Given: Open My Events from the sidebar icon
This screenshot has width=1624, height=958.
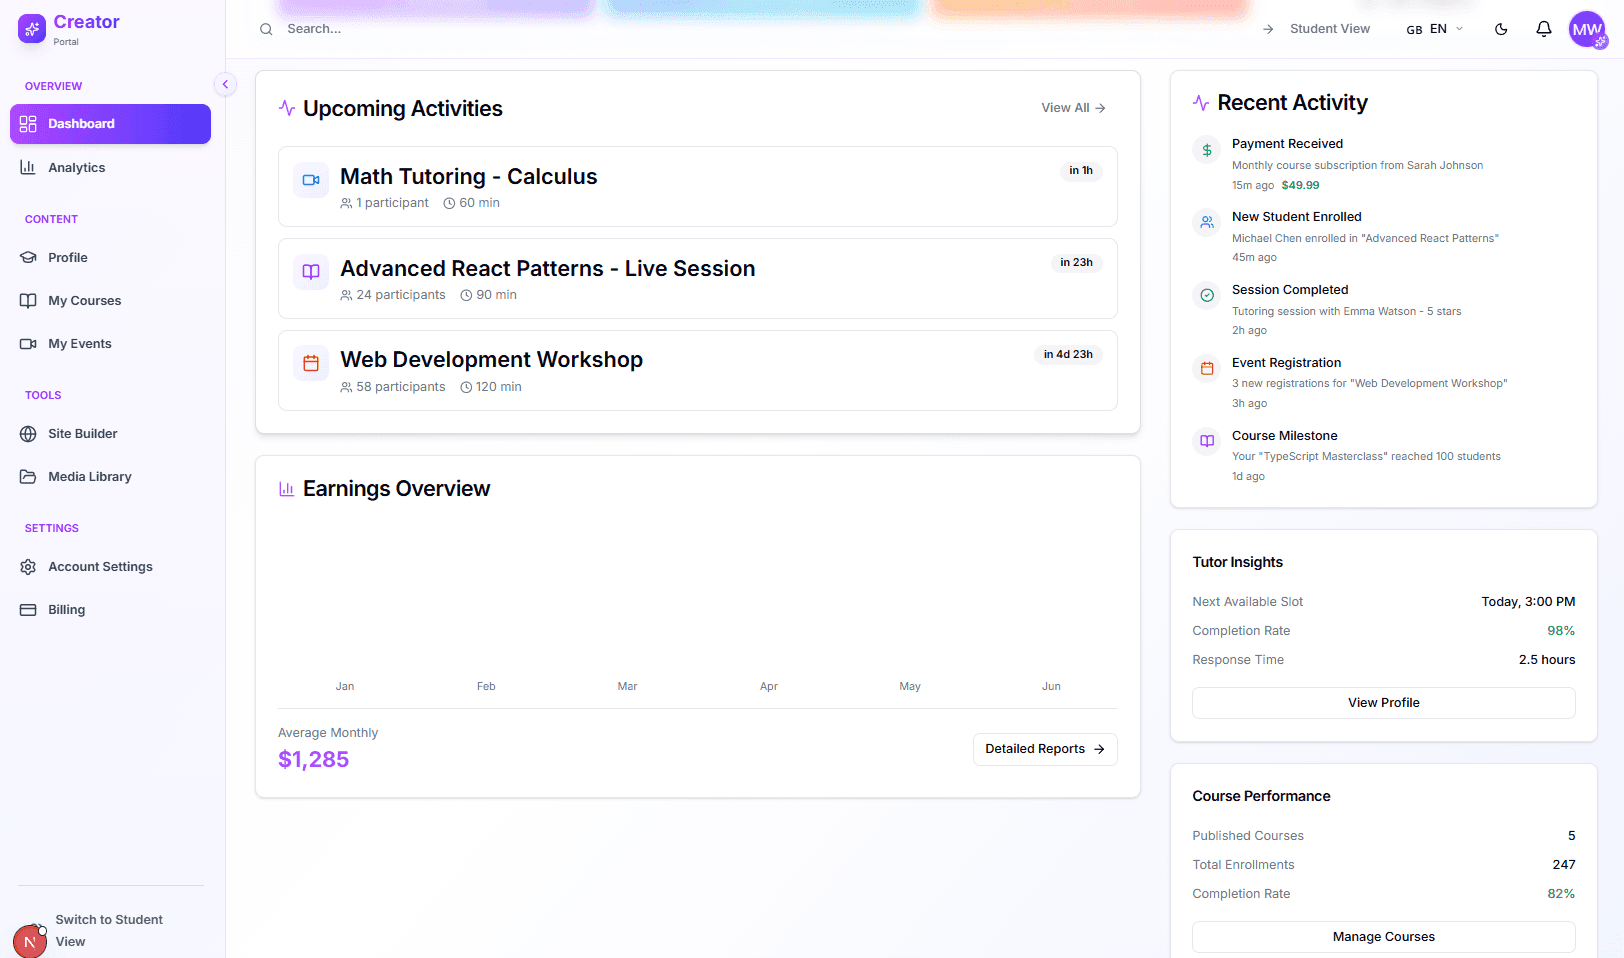Looking at the screenshot, I should 28,343.
